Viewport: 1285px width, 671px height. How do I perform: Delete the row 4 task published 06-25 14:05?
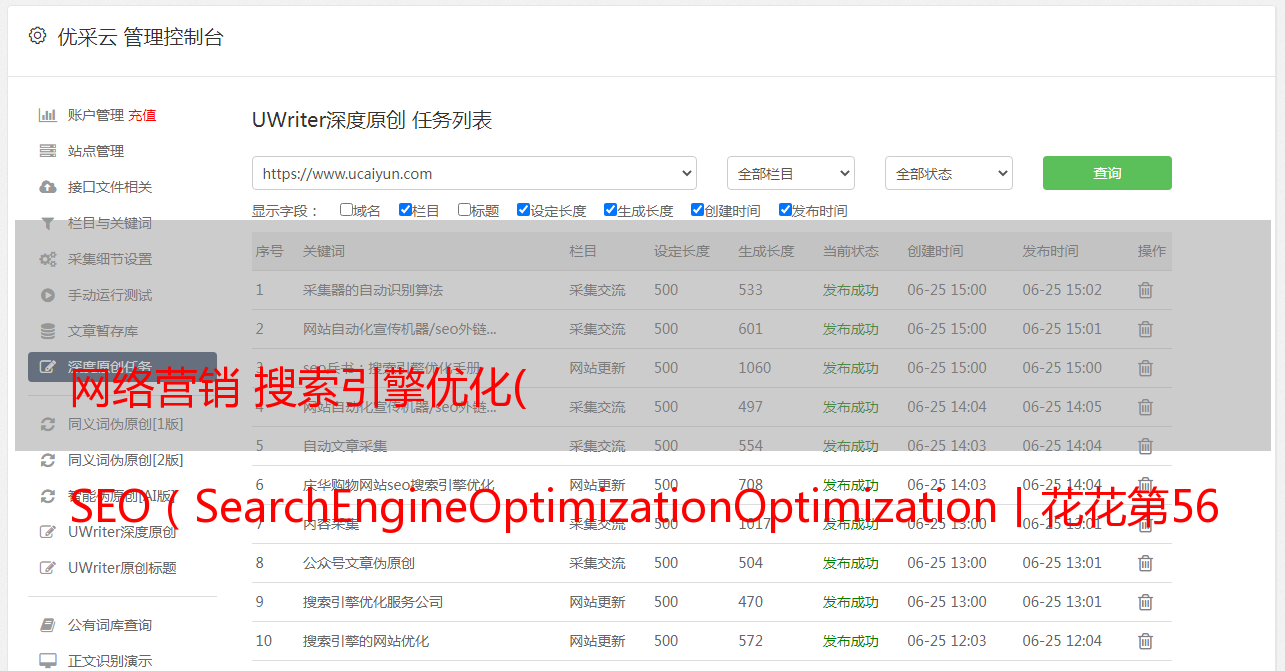[1145, 407]
